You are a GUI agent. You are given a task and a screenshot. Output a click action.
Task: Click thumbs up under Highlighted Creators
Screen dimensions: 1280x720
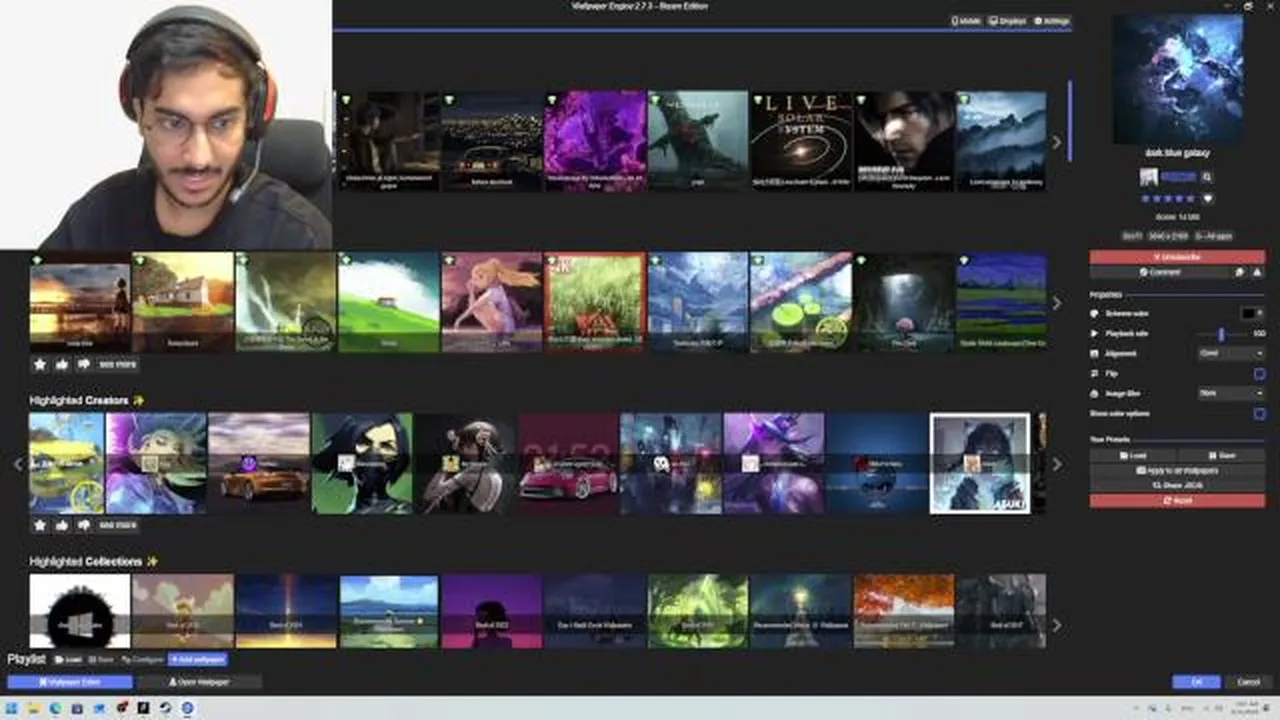click(62, 525)
